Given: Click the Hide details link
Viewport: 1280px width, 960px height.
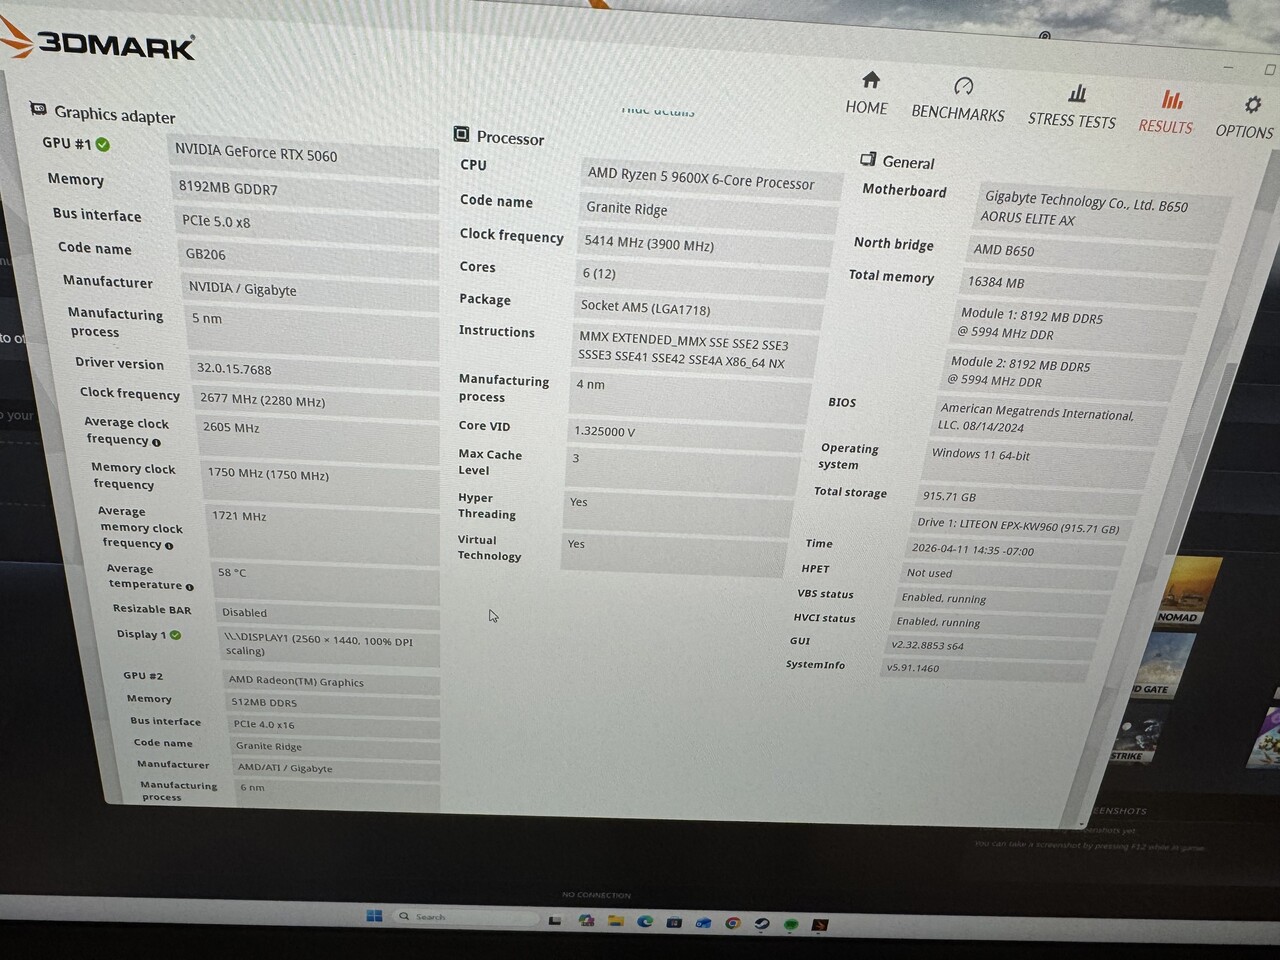Looking at the screenshot, I should pos(657,110).
